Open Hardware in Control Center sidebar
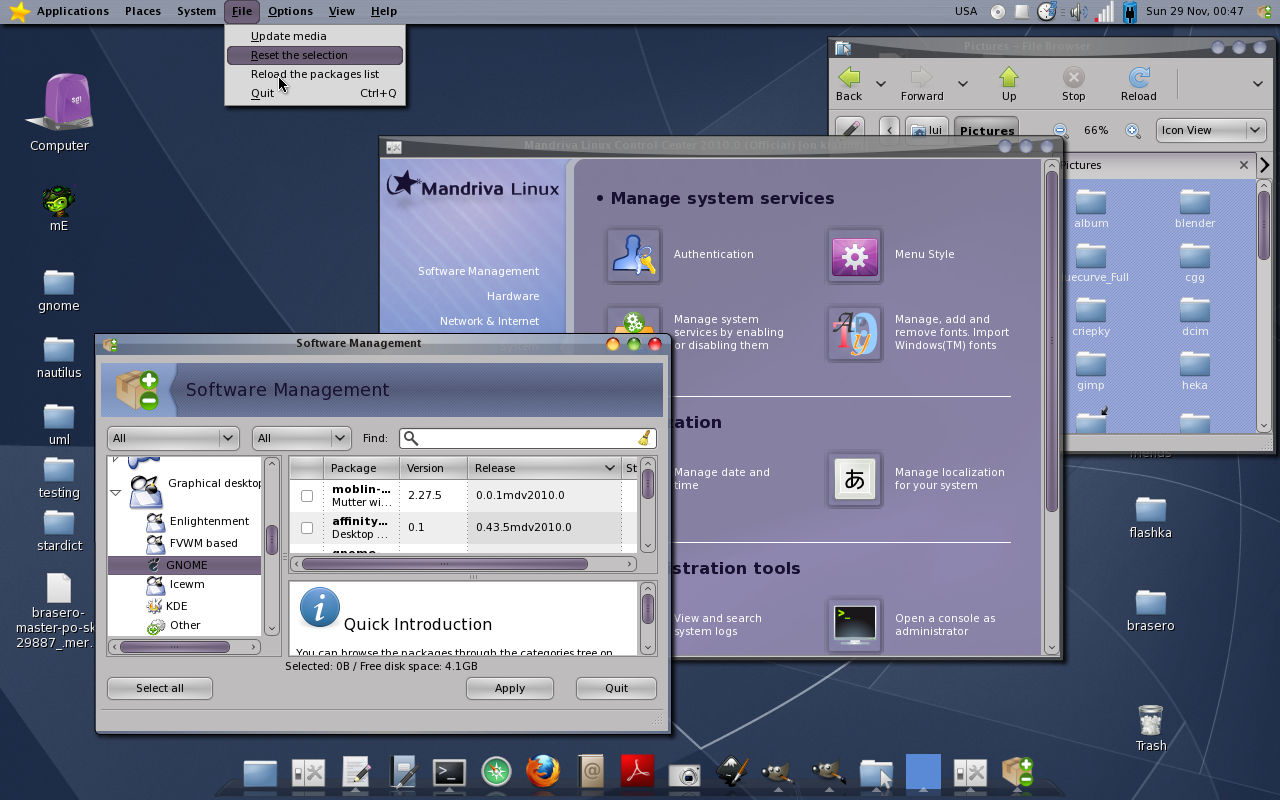The height and width of the screenshot is (800, 1280). coord(513,296)
